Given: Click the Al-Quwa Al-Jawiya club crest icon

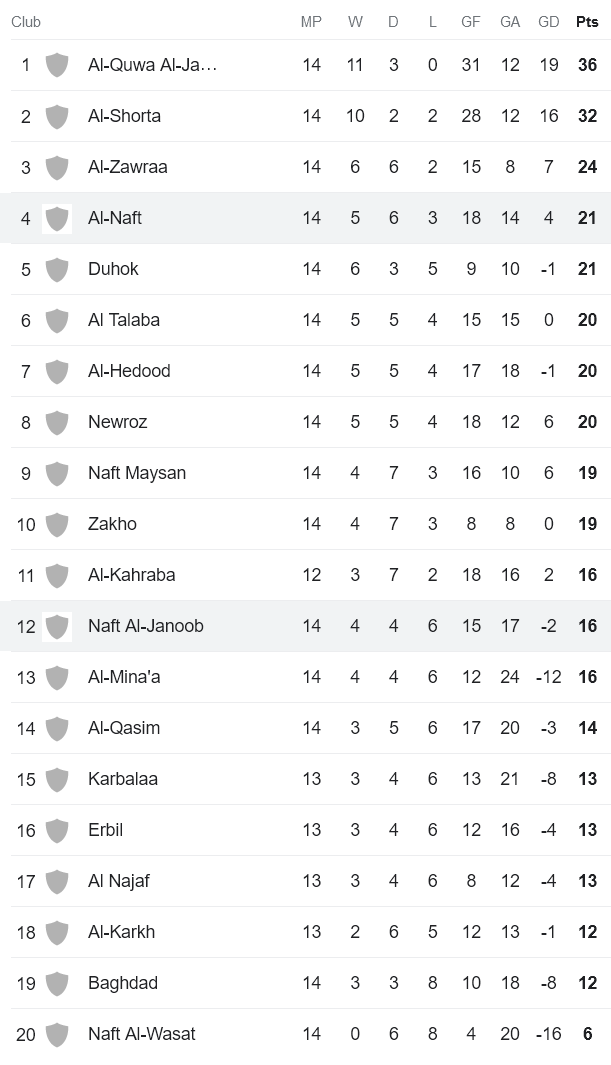Looking at the screenshot, I should pos(57,65).
